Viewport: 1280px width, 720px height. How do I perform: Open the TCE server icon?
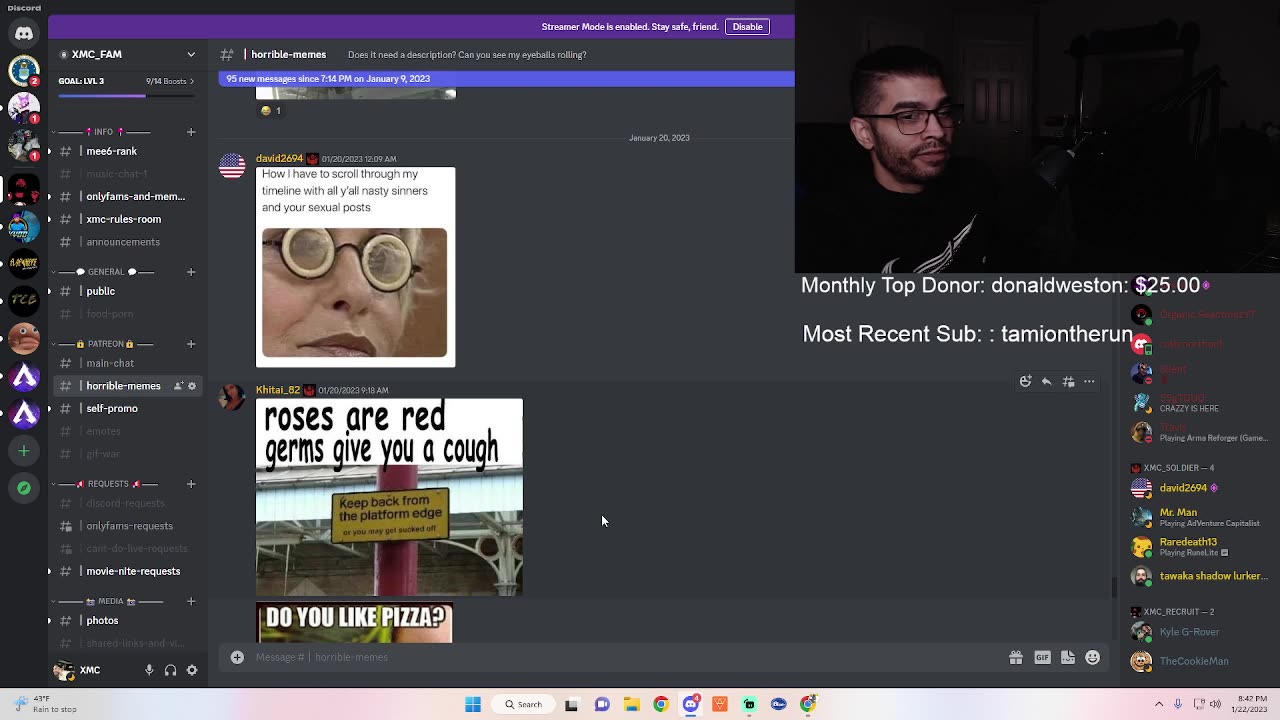[24, 301]
